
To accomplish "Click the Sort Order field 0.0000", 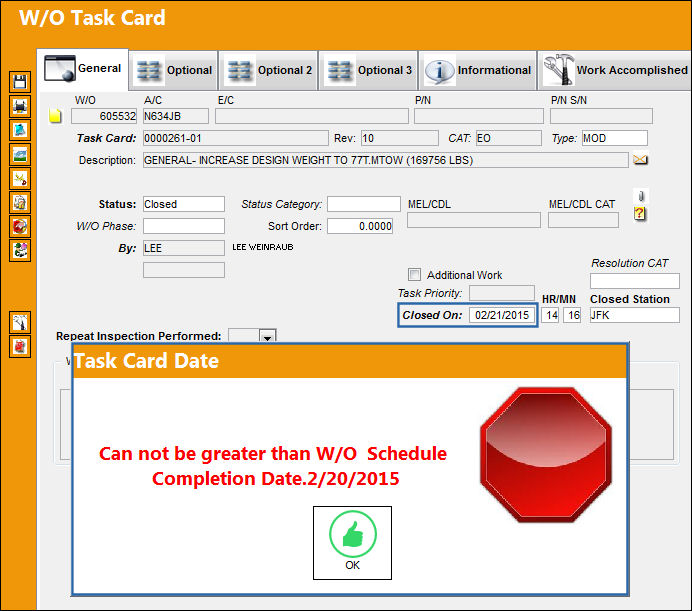I will click(x=360, y=226).
